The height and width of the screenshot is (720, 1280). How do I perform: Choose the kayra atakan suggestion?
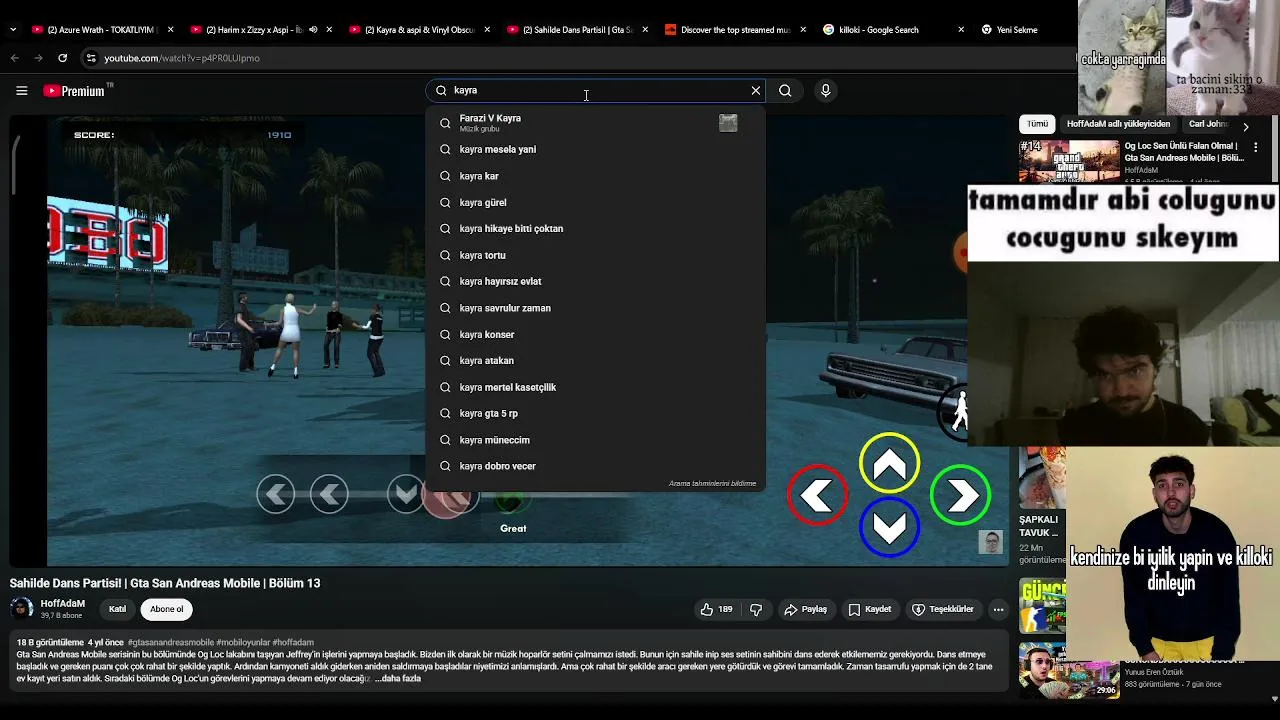pyautogui.click(x=596, y=360)
